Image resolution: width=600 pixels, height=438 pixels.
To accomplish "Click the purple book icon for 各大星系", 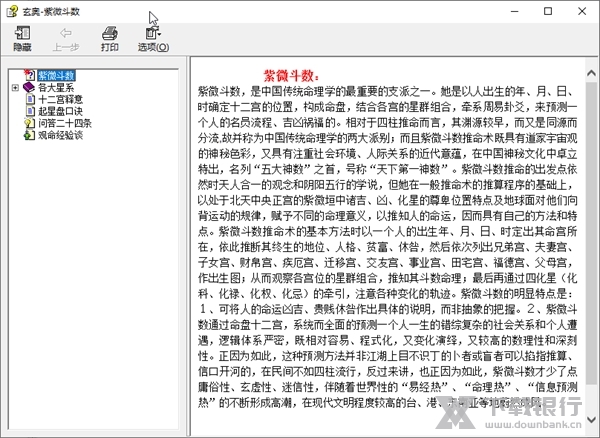I will point(29,88).
